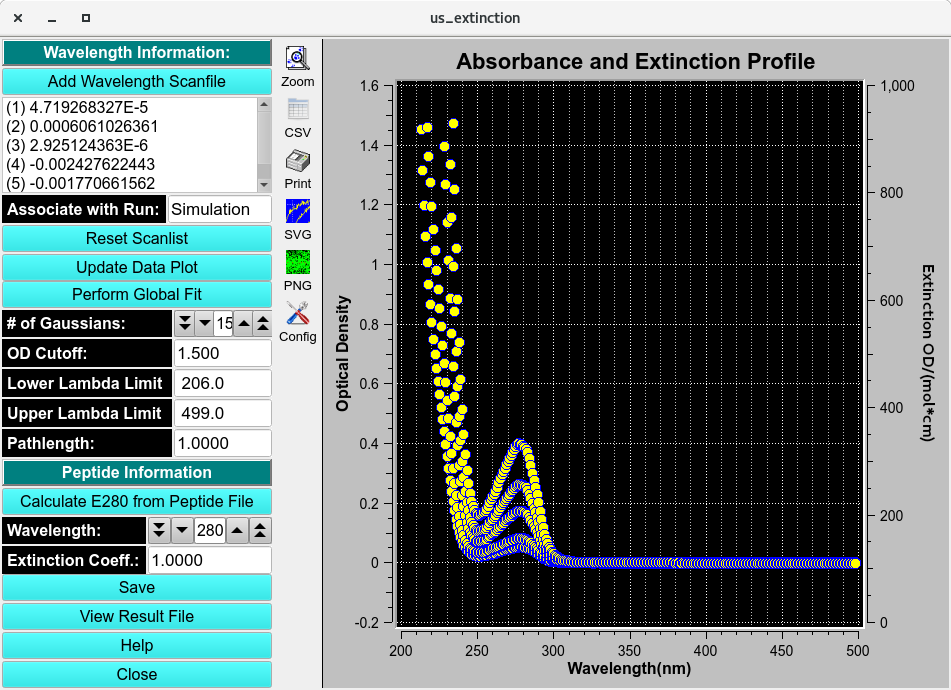Click Calculate E280 from Peptide File
The width and height of the screenshot is (951, 690).
(137, 501)
